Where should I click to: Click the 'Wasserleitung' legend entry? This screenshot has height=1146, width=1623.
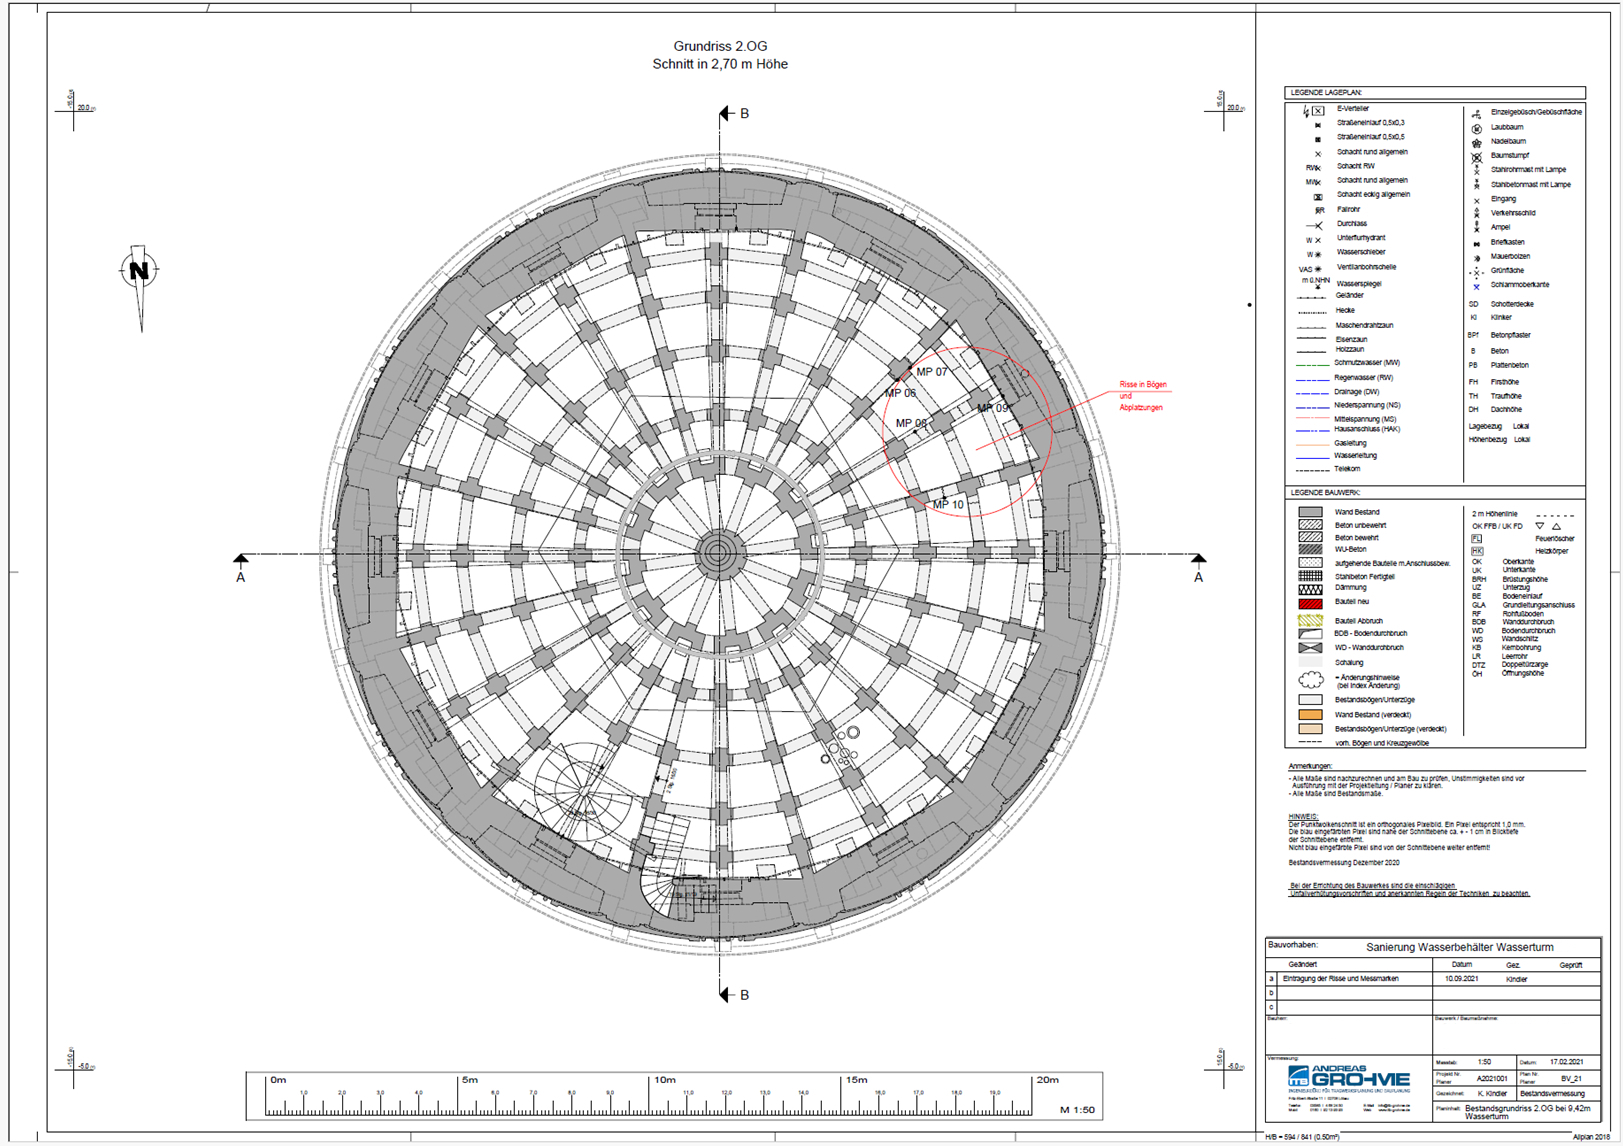click(1355, 456)
